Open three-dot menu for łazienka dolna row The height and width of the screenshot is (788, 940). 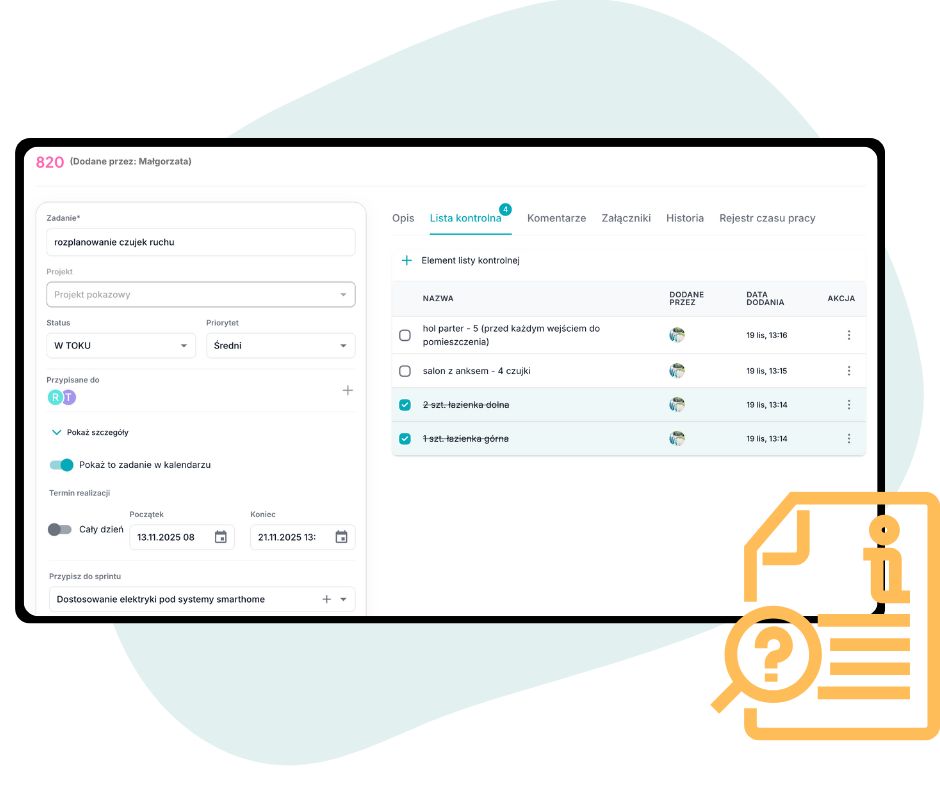[848, 405]
